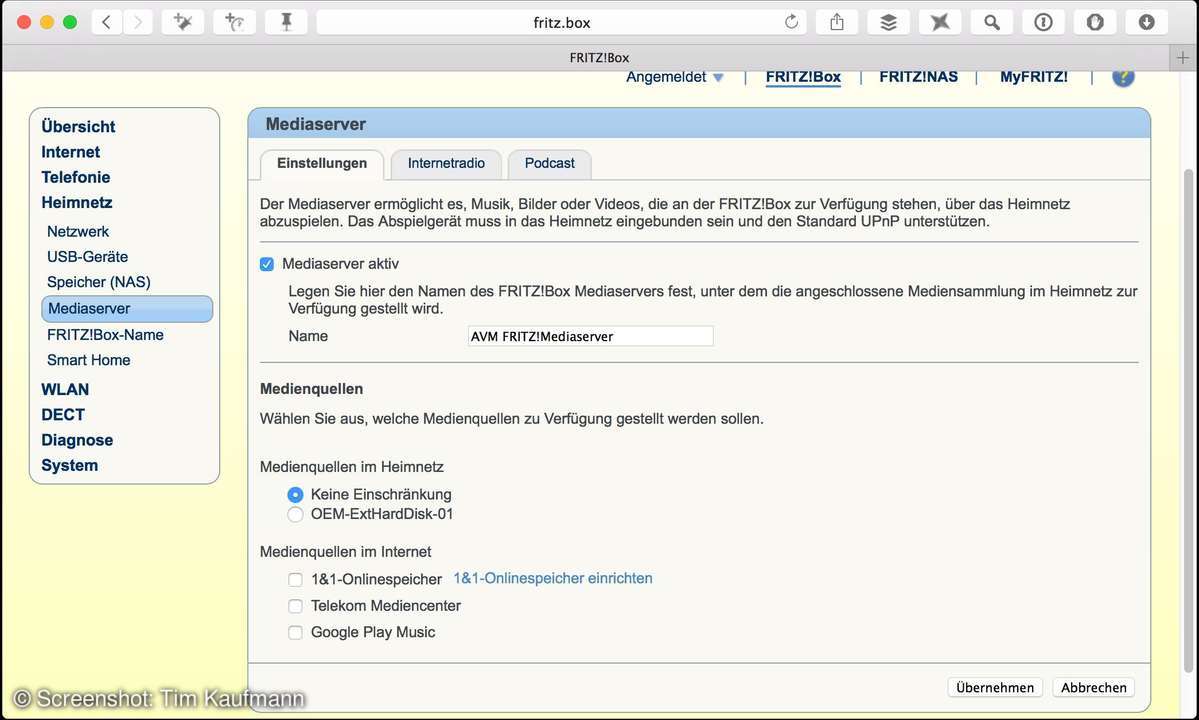Click the hand blocker extension icon
Screen dimensions: 1199x720
click(1095, 22)
